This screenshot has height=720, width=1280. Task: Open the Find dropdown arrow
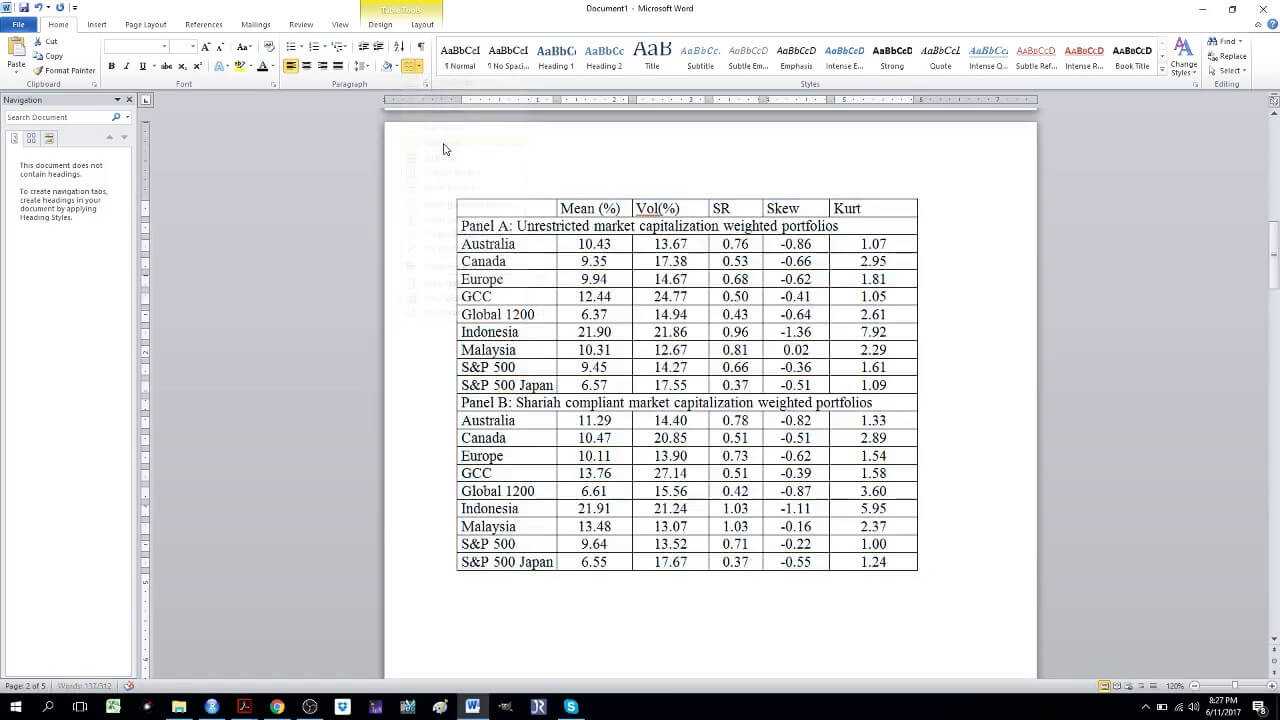pyautogui.click(x=1240, y=42)
